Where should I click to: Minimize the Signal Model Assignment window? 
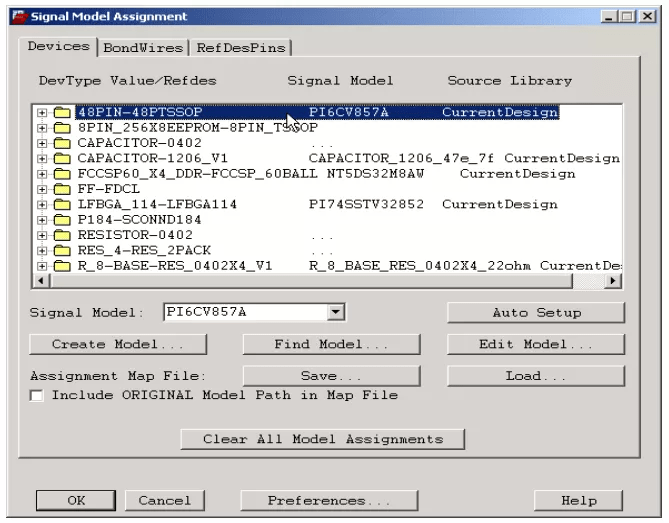(x=609, y=17)
